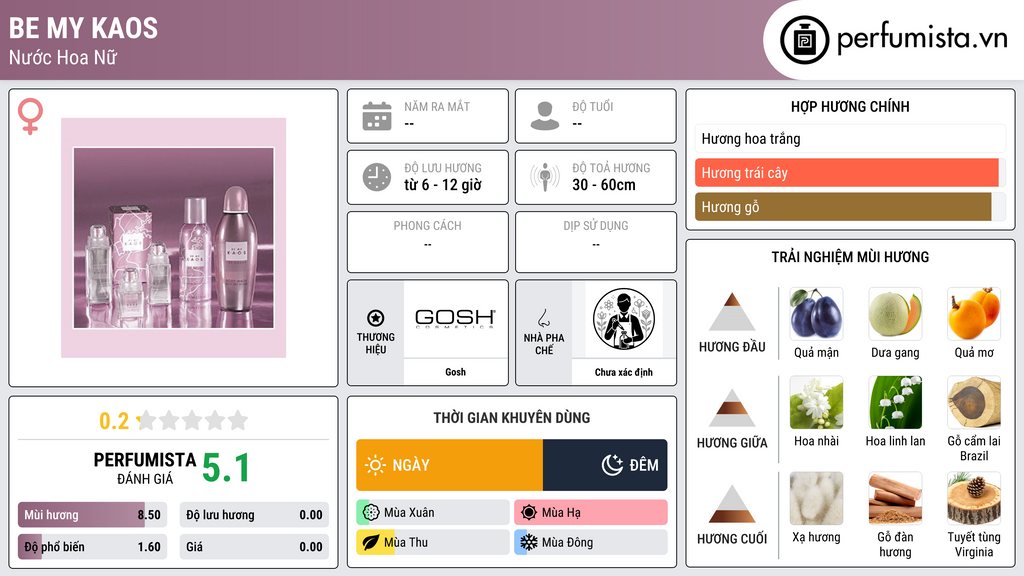The width and height of the screenshot is (1024, 576).
Task: Open the Chưa xác định perfumer label
Action: click(624, 372)
